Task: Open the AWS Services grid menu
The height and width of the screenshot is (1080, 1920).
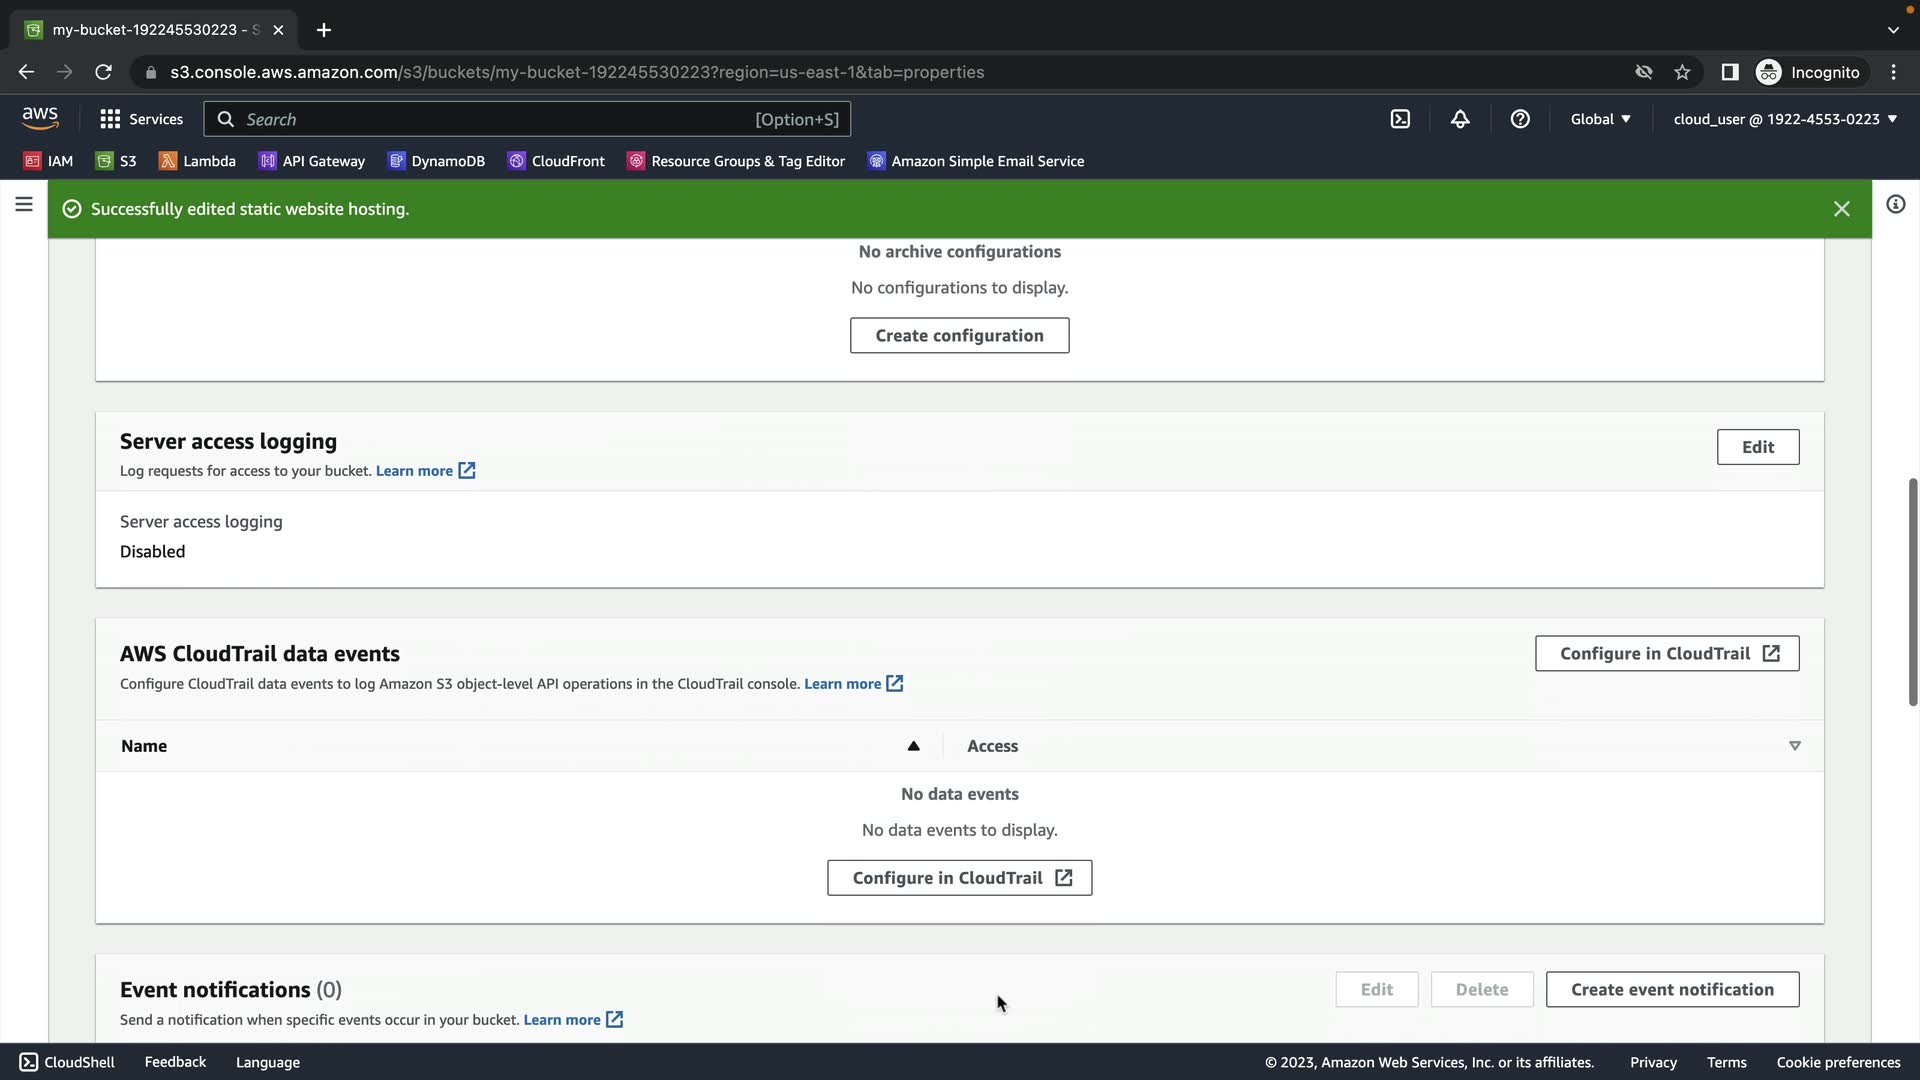Action: (141, 119)
